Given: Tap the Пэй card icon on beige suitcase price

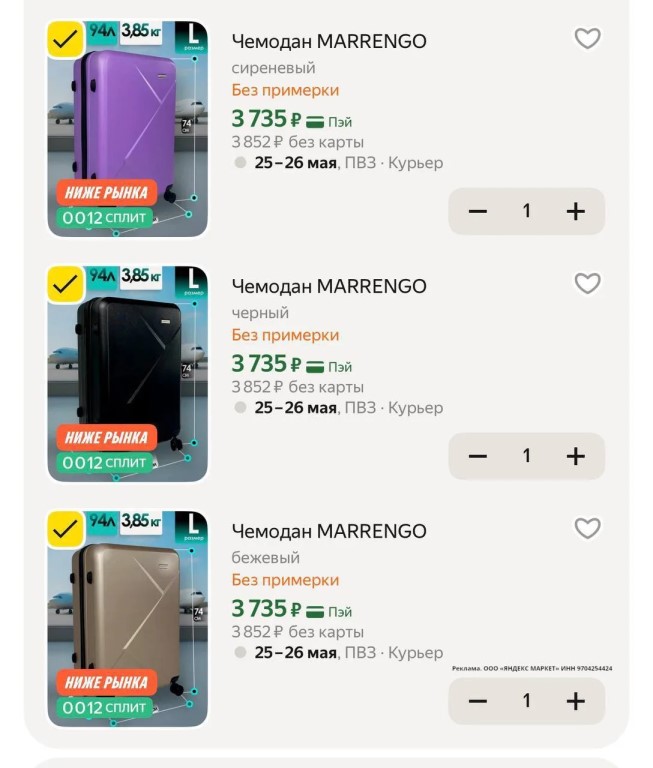Looking at the screenshot, I should (x=316, y=612).
